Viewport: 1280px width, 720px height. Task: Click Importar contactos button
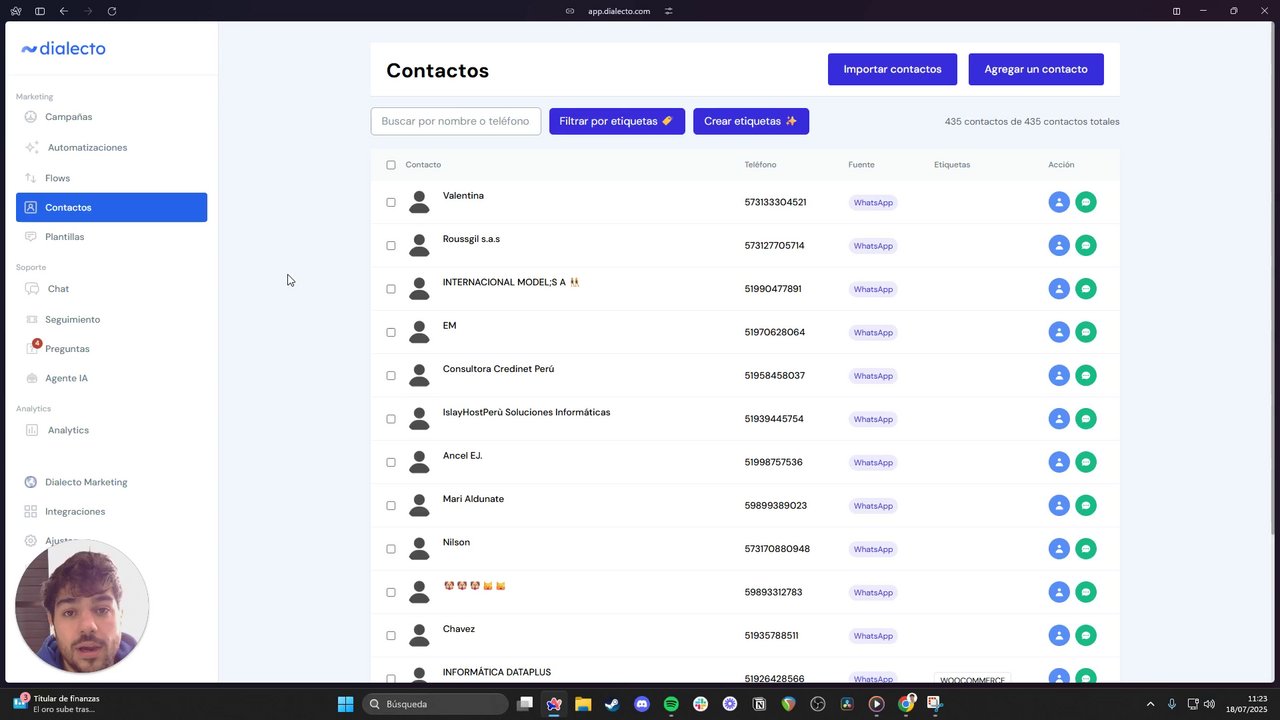(892, 69)
